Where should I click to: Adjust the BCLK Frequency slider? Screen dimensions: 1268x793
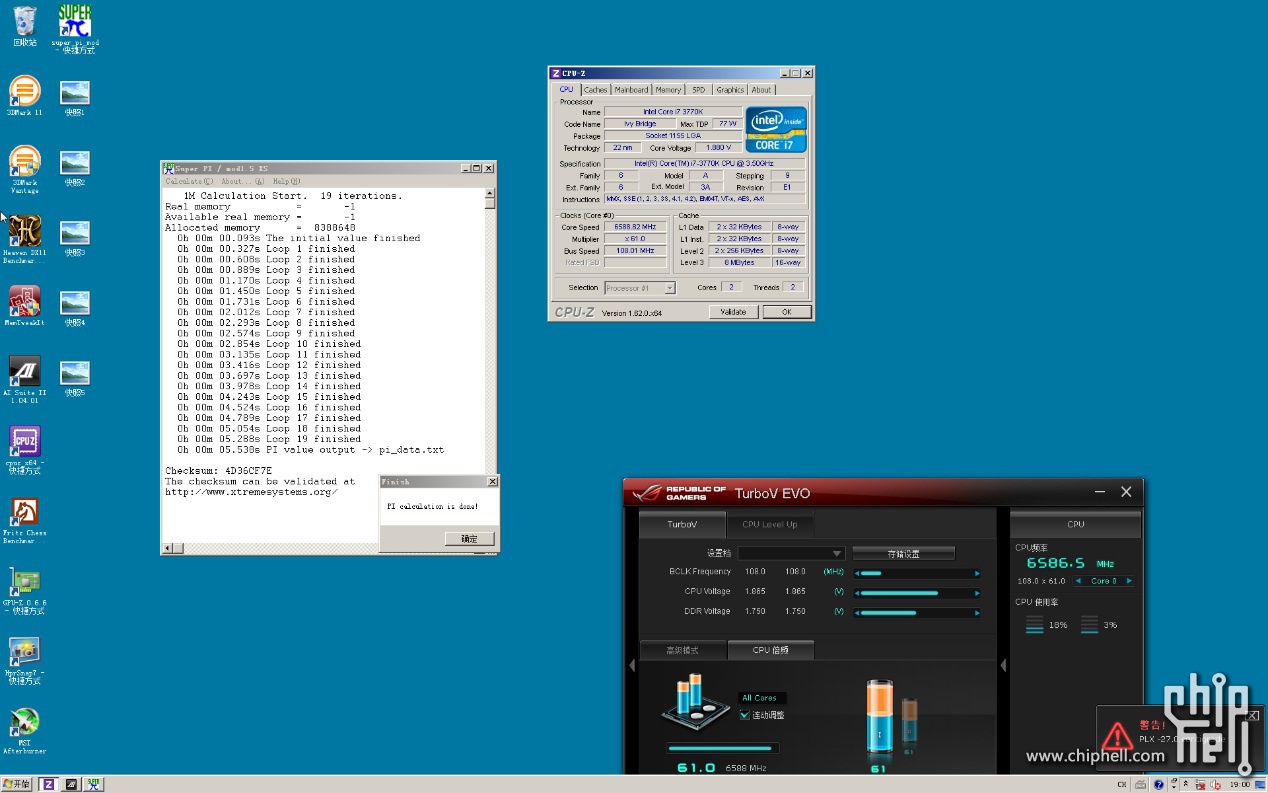[916, 573]
